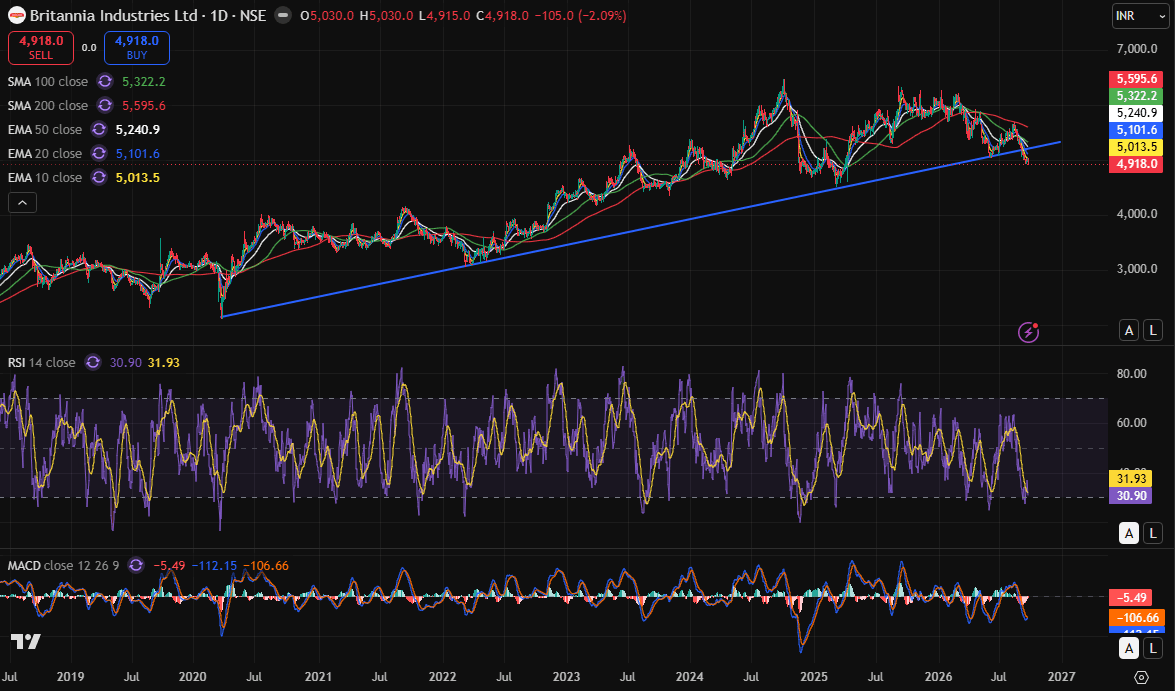Image resolution: width=1175 pixels, height=691 pixels.
Task: Click the 0.0 spread value
Action: point(89,47)
